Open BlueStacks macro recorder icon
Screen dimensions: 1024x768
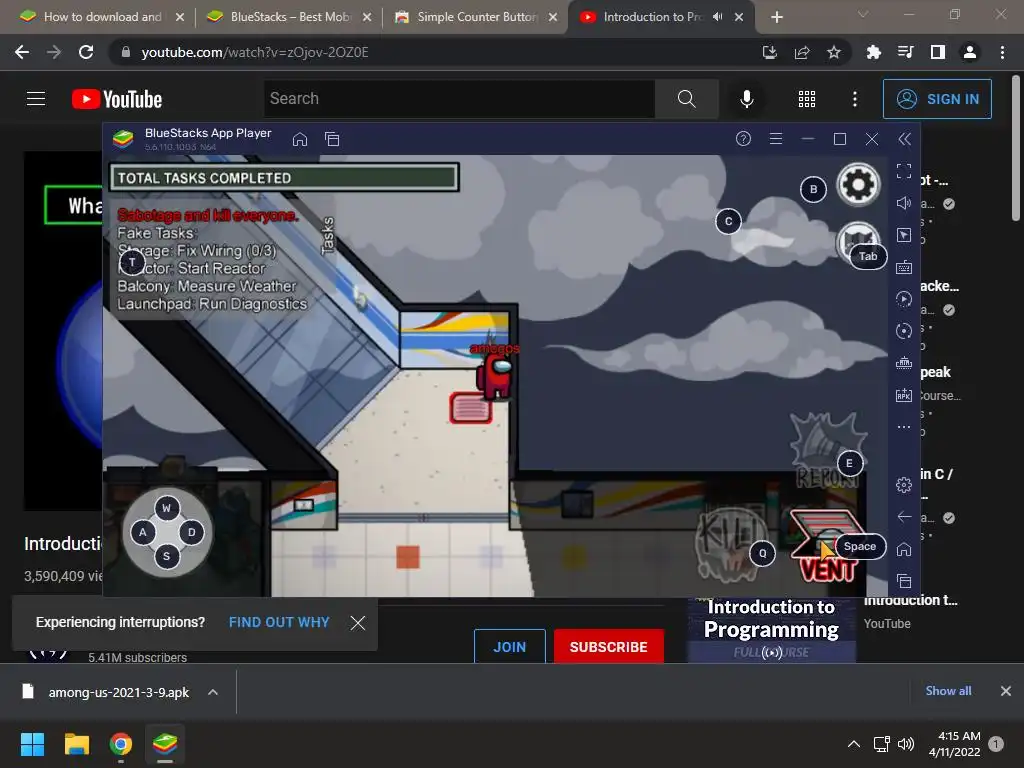[904, 299]
